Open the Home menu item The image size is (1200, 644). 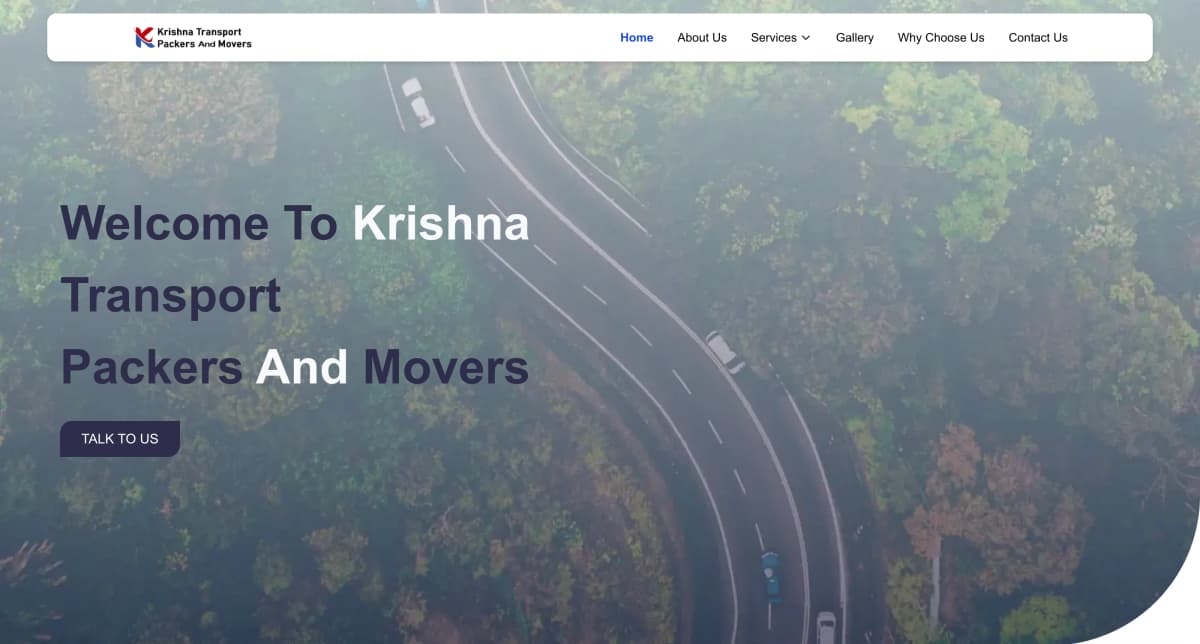637,38
